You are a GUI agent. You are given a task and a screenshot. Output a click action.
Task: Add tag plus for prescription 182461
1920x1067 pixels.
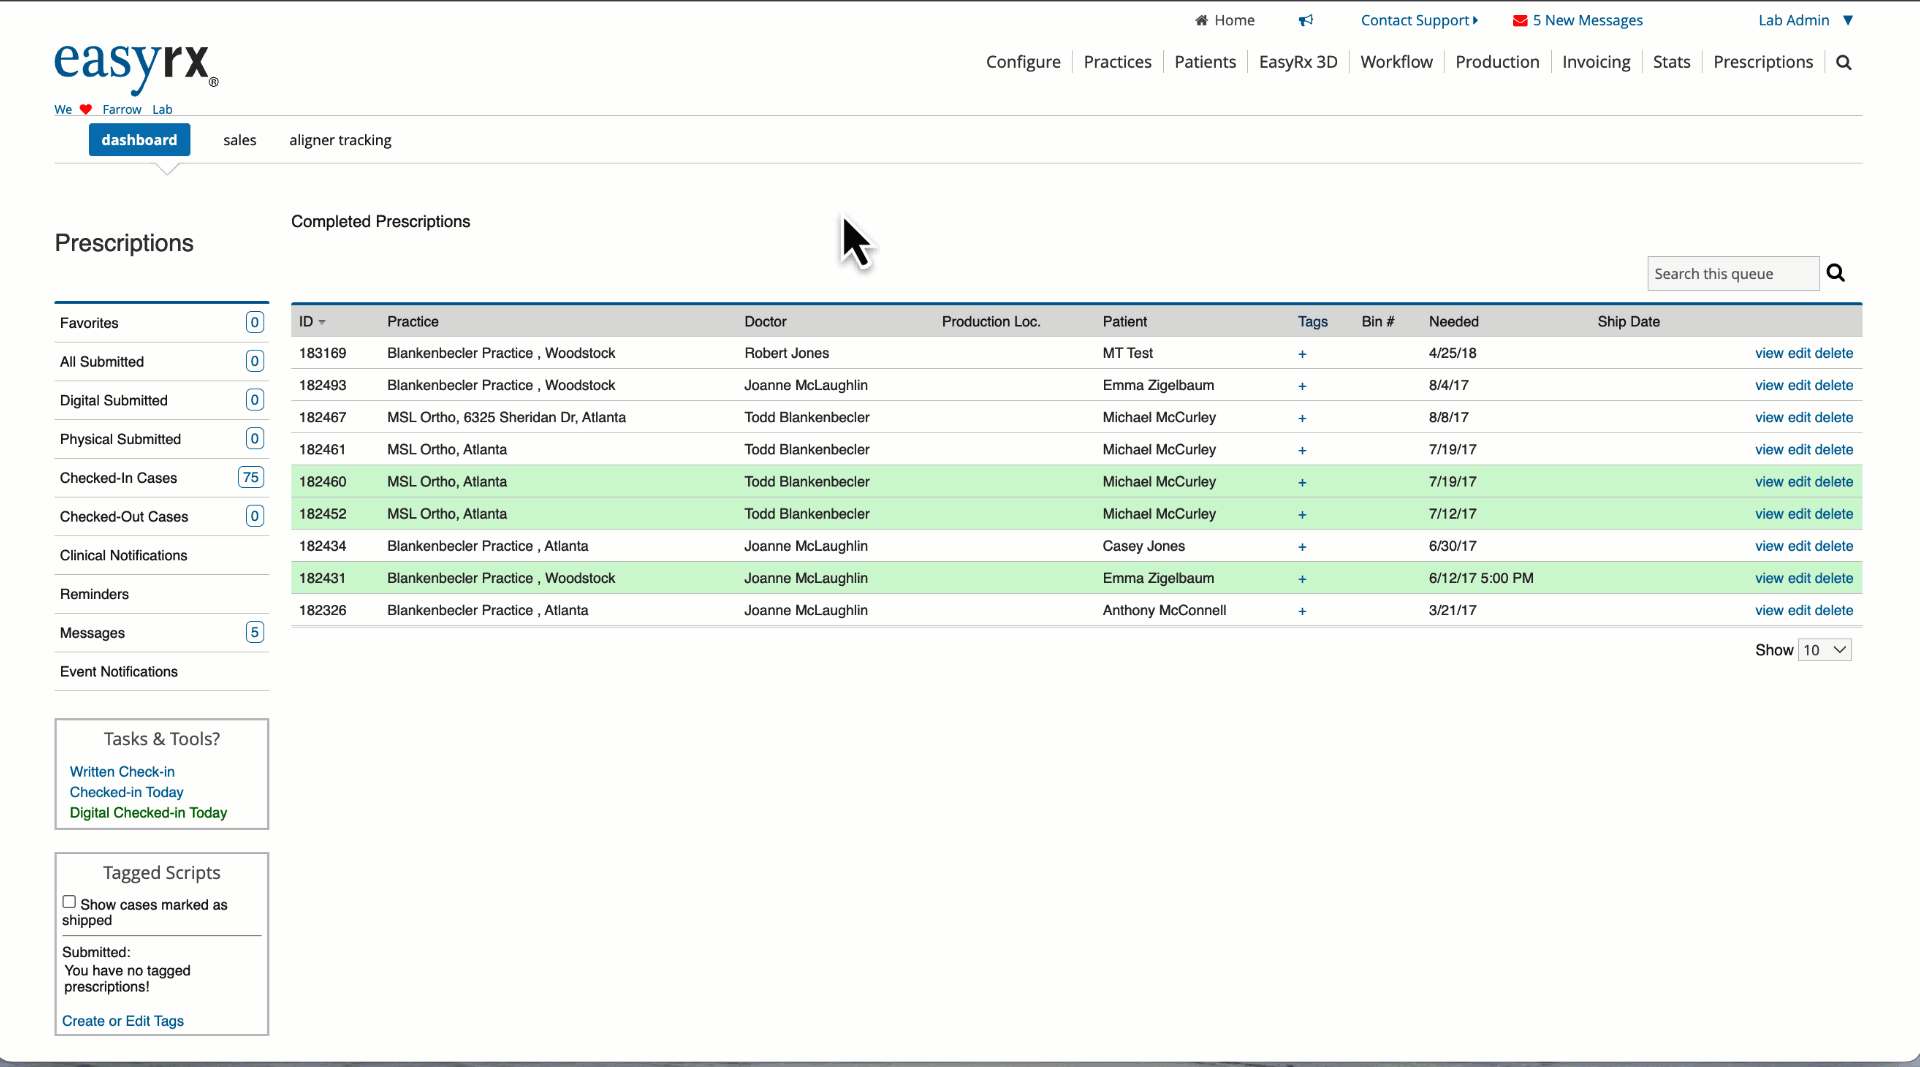(1302, 450)
